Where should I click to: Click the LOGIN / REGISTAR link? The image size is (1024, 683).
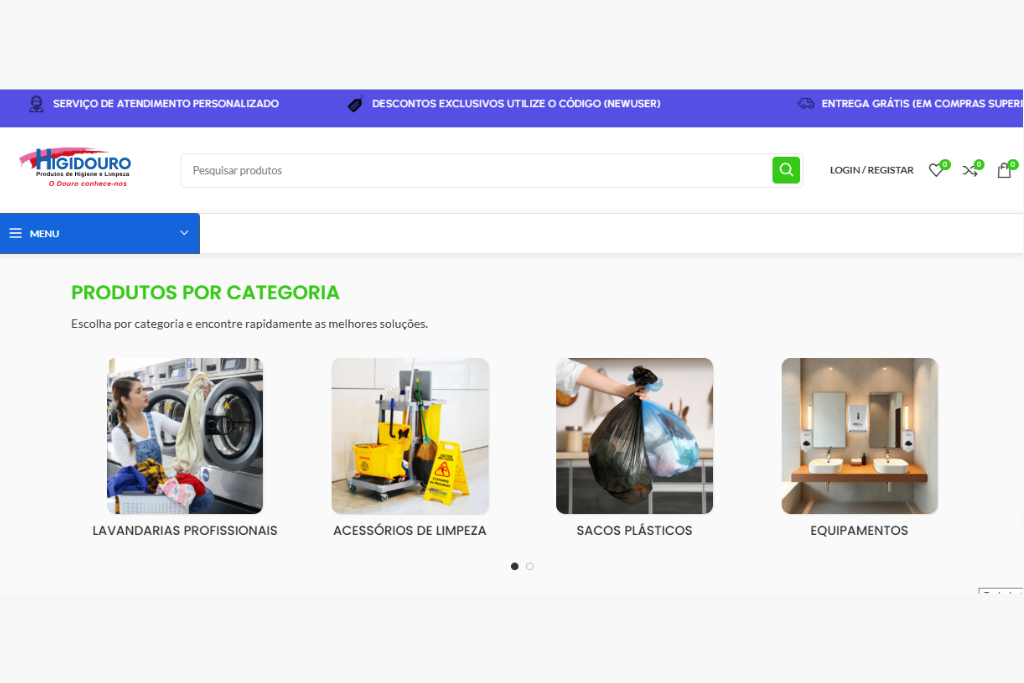[x=870, y=170]
